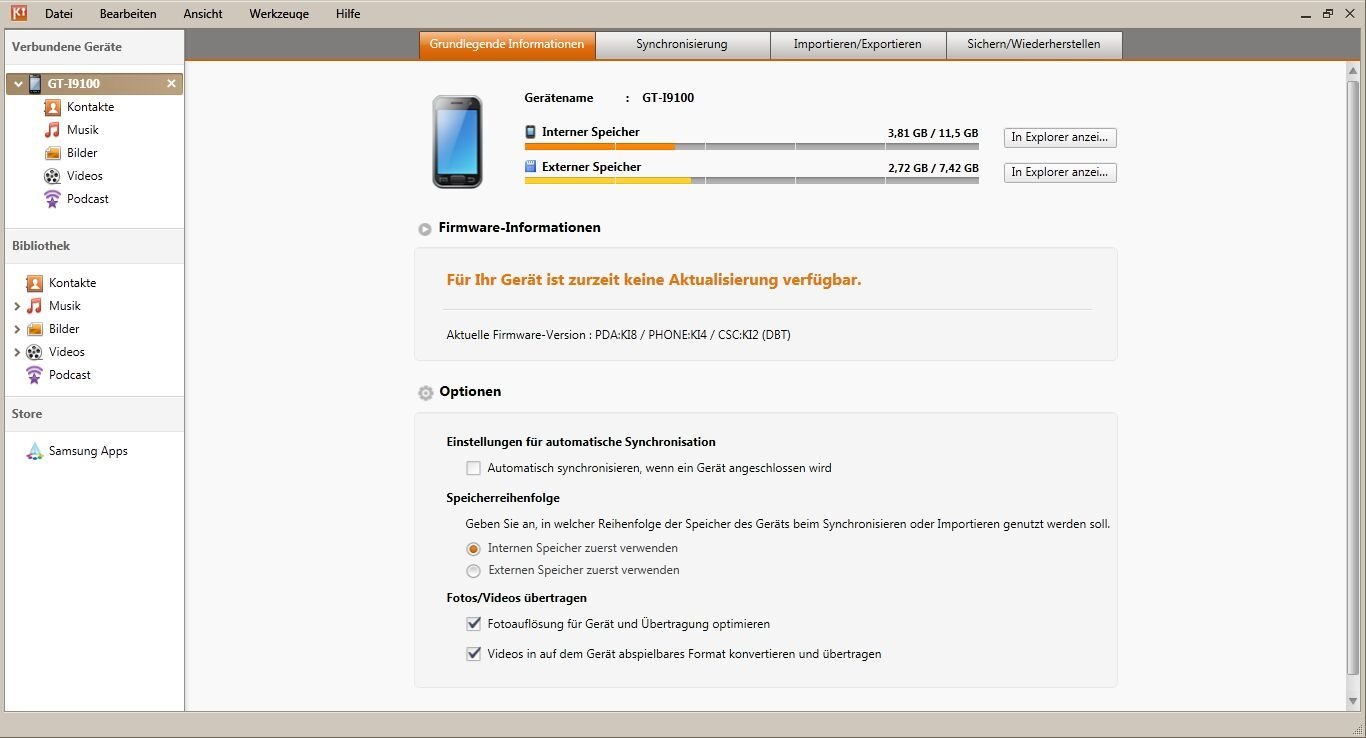Expand Videos in the Bibliothek tree
The width and height of the screenshot is (1366, 738).
tap(17, 352)
